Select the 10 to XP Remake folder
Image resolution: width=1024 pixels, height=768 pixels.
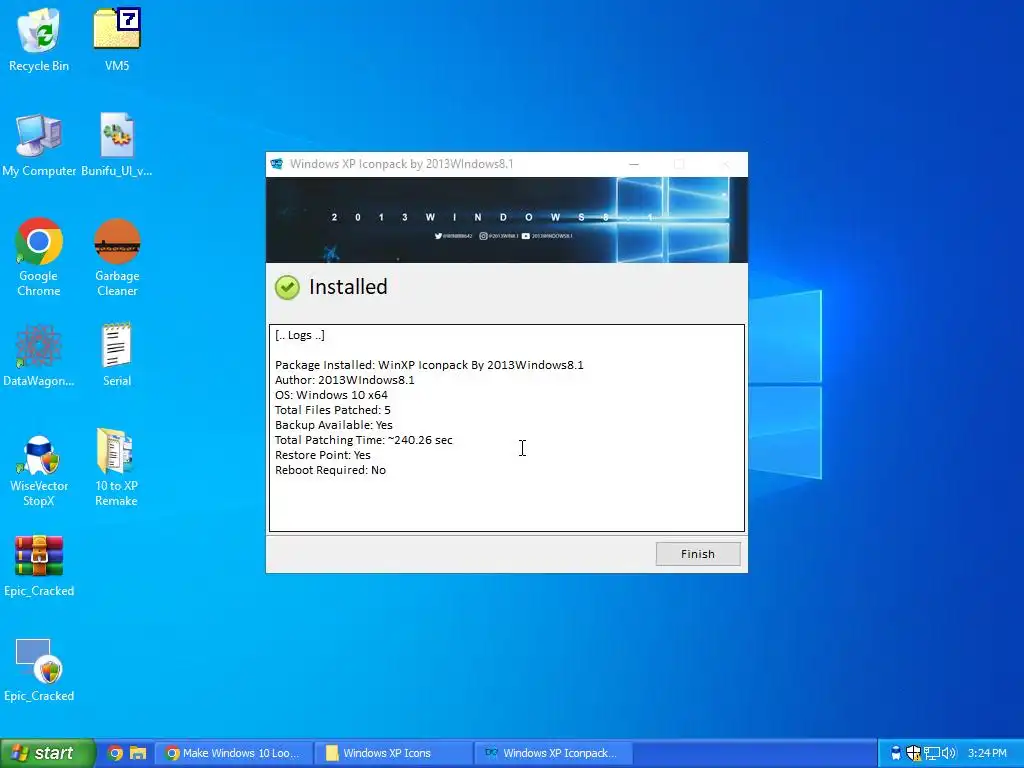(x=116, y=468)
